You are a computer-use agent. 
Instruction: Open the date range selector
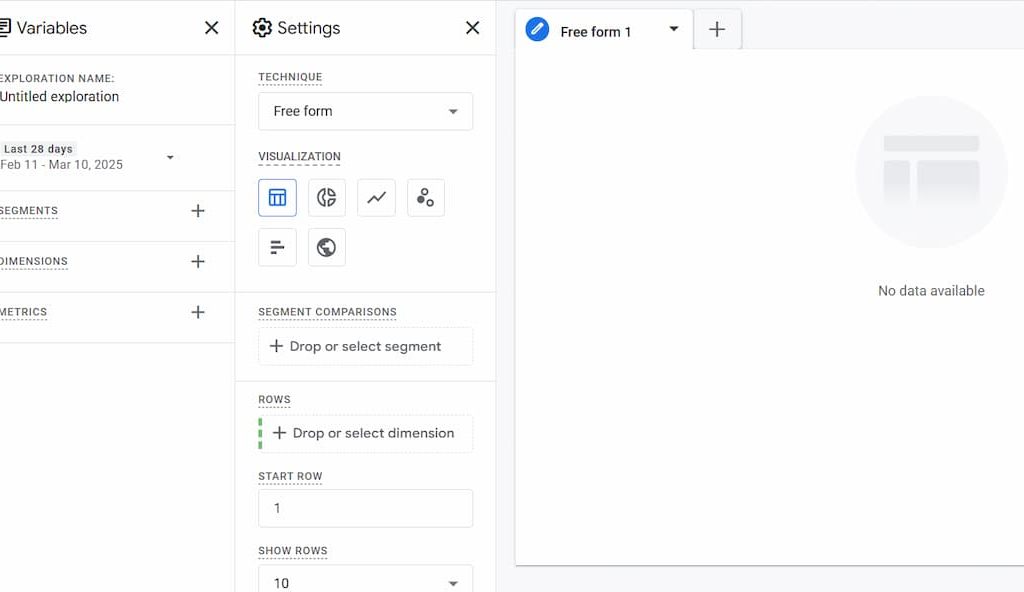tap(170, 157)
